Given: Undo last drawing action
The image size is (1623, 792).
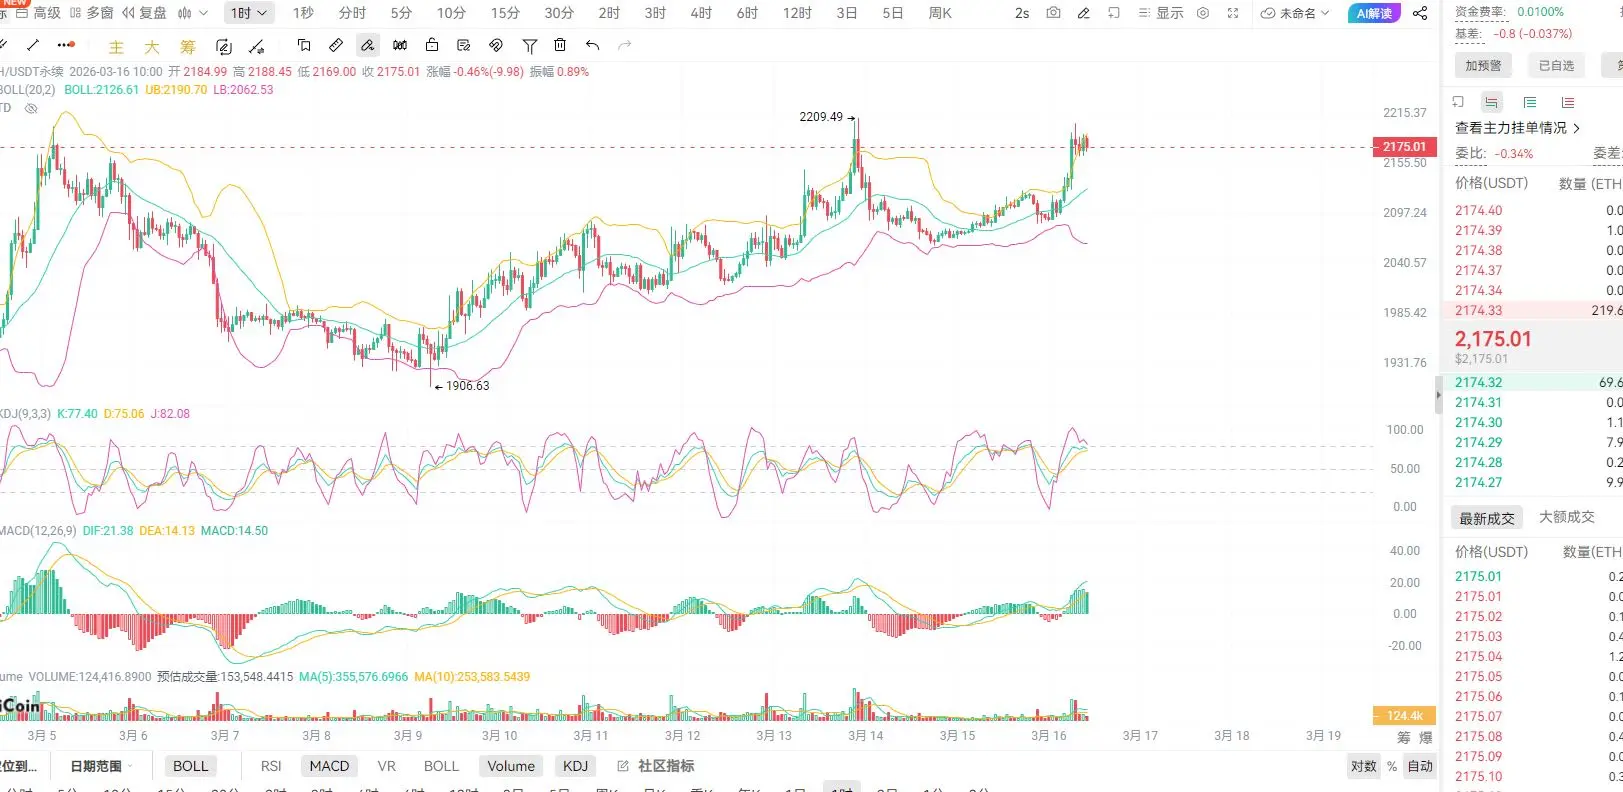Looking at the screenshot, I should pos(593,45).
